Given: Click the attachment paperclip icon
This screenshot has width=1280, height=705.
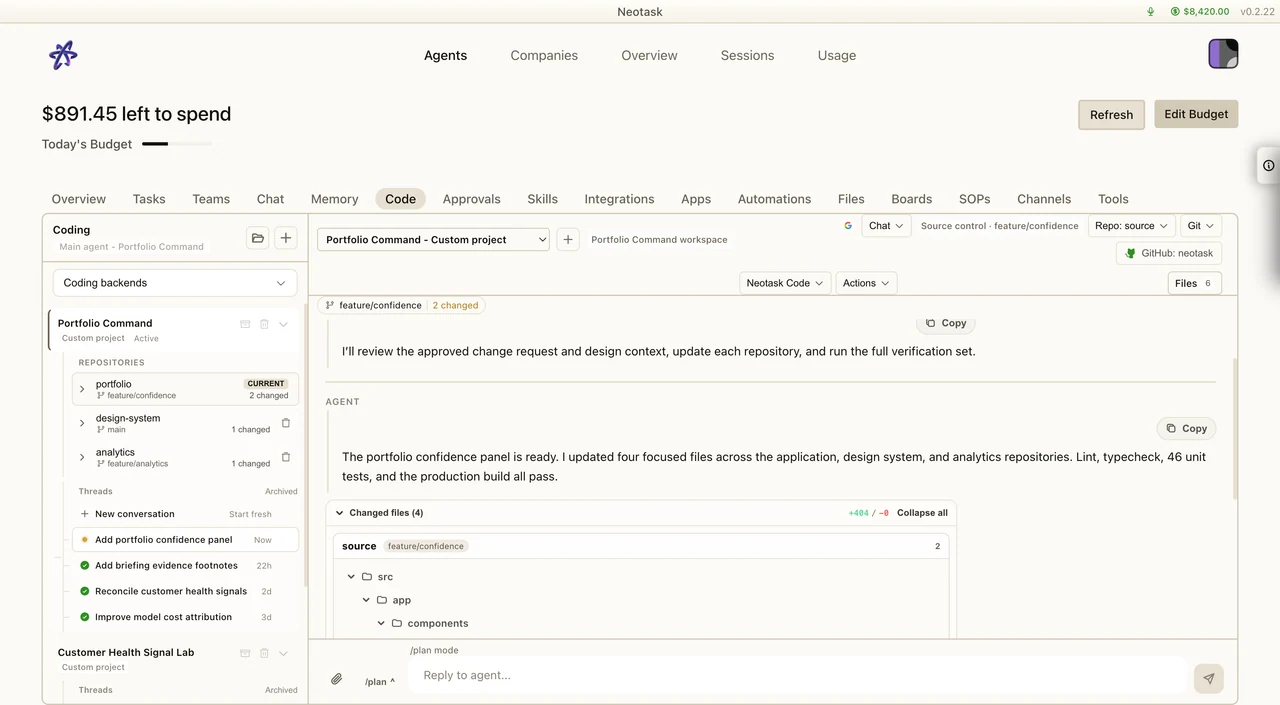Looking at the screenshot, I should point(337,679).
